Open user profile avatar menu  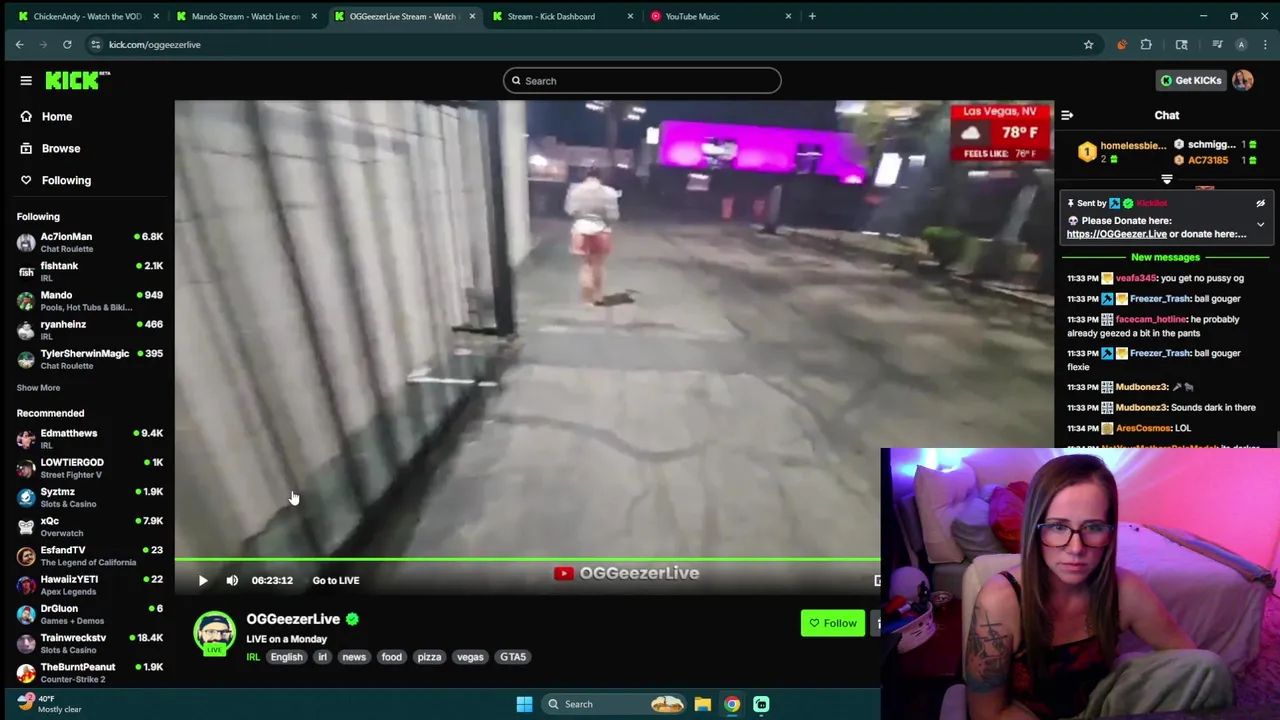pos(1243,80)
